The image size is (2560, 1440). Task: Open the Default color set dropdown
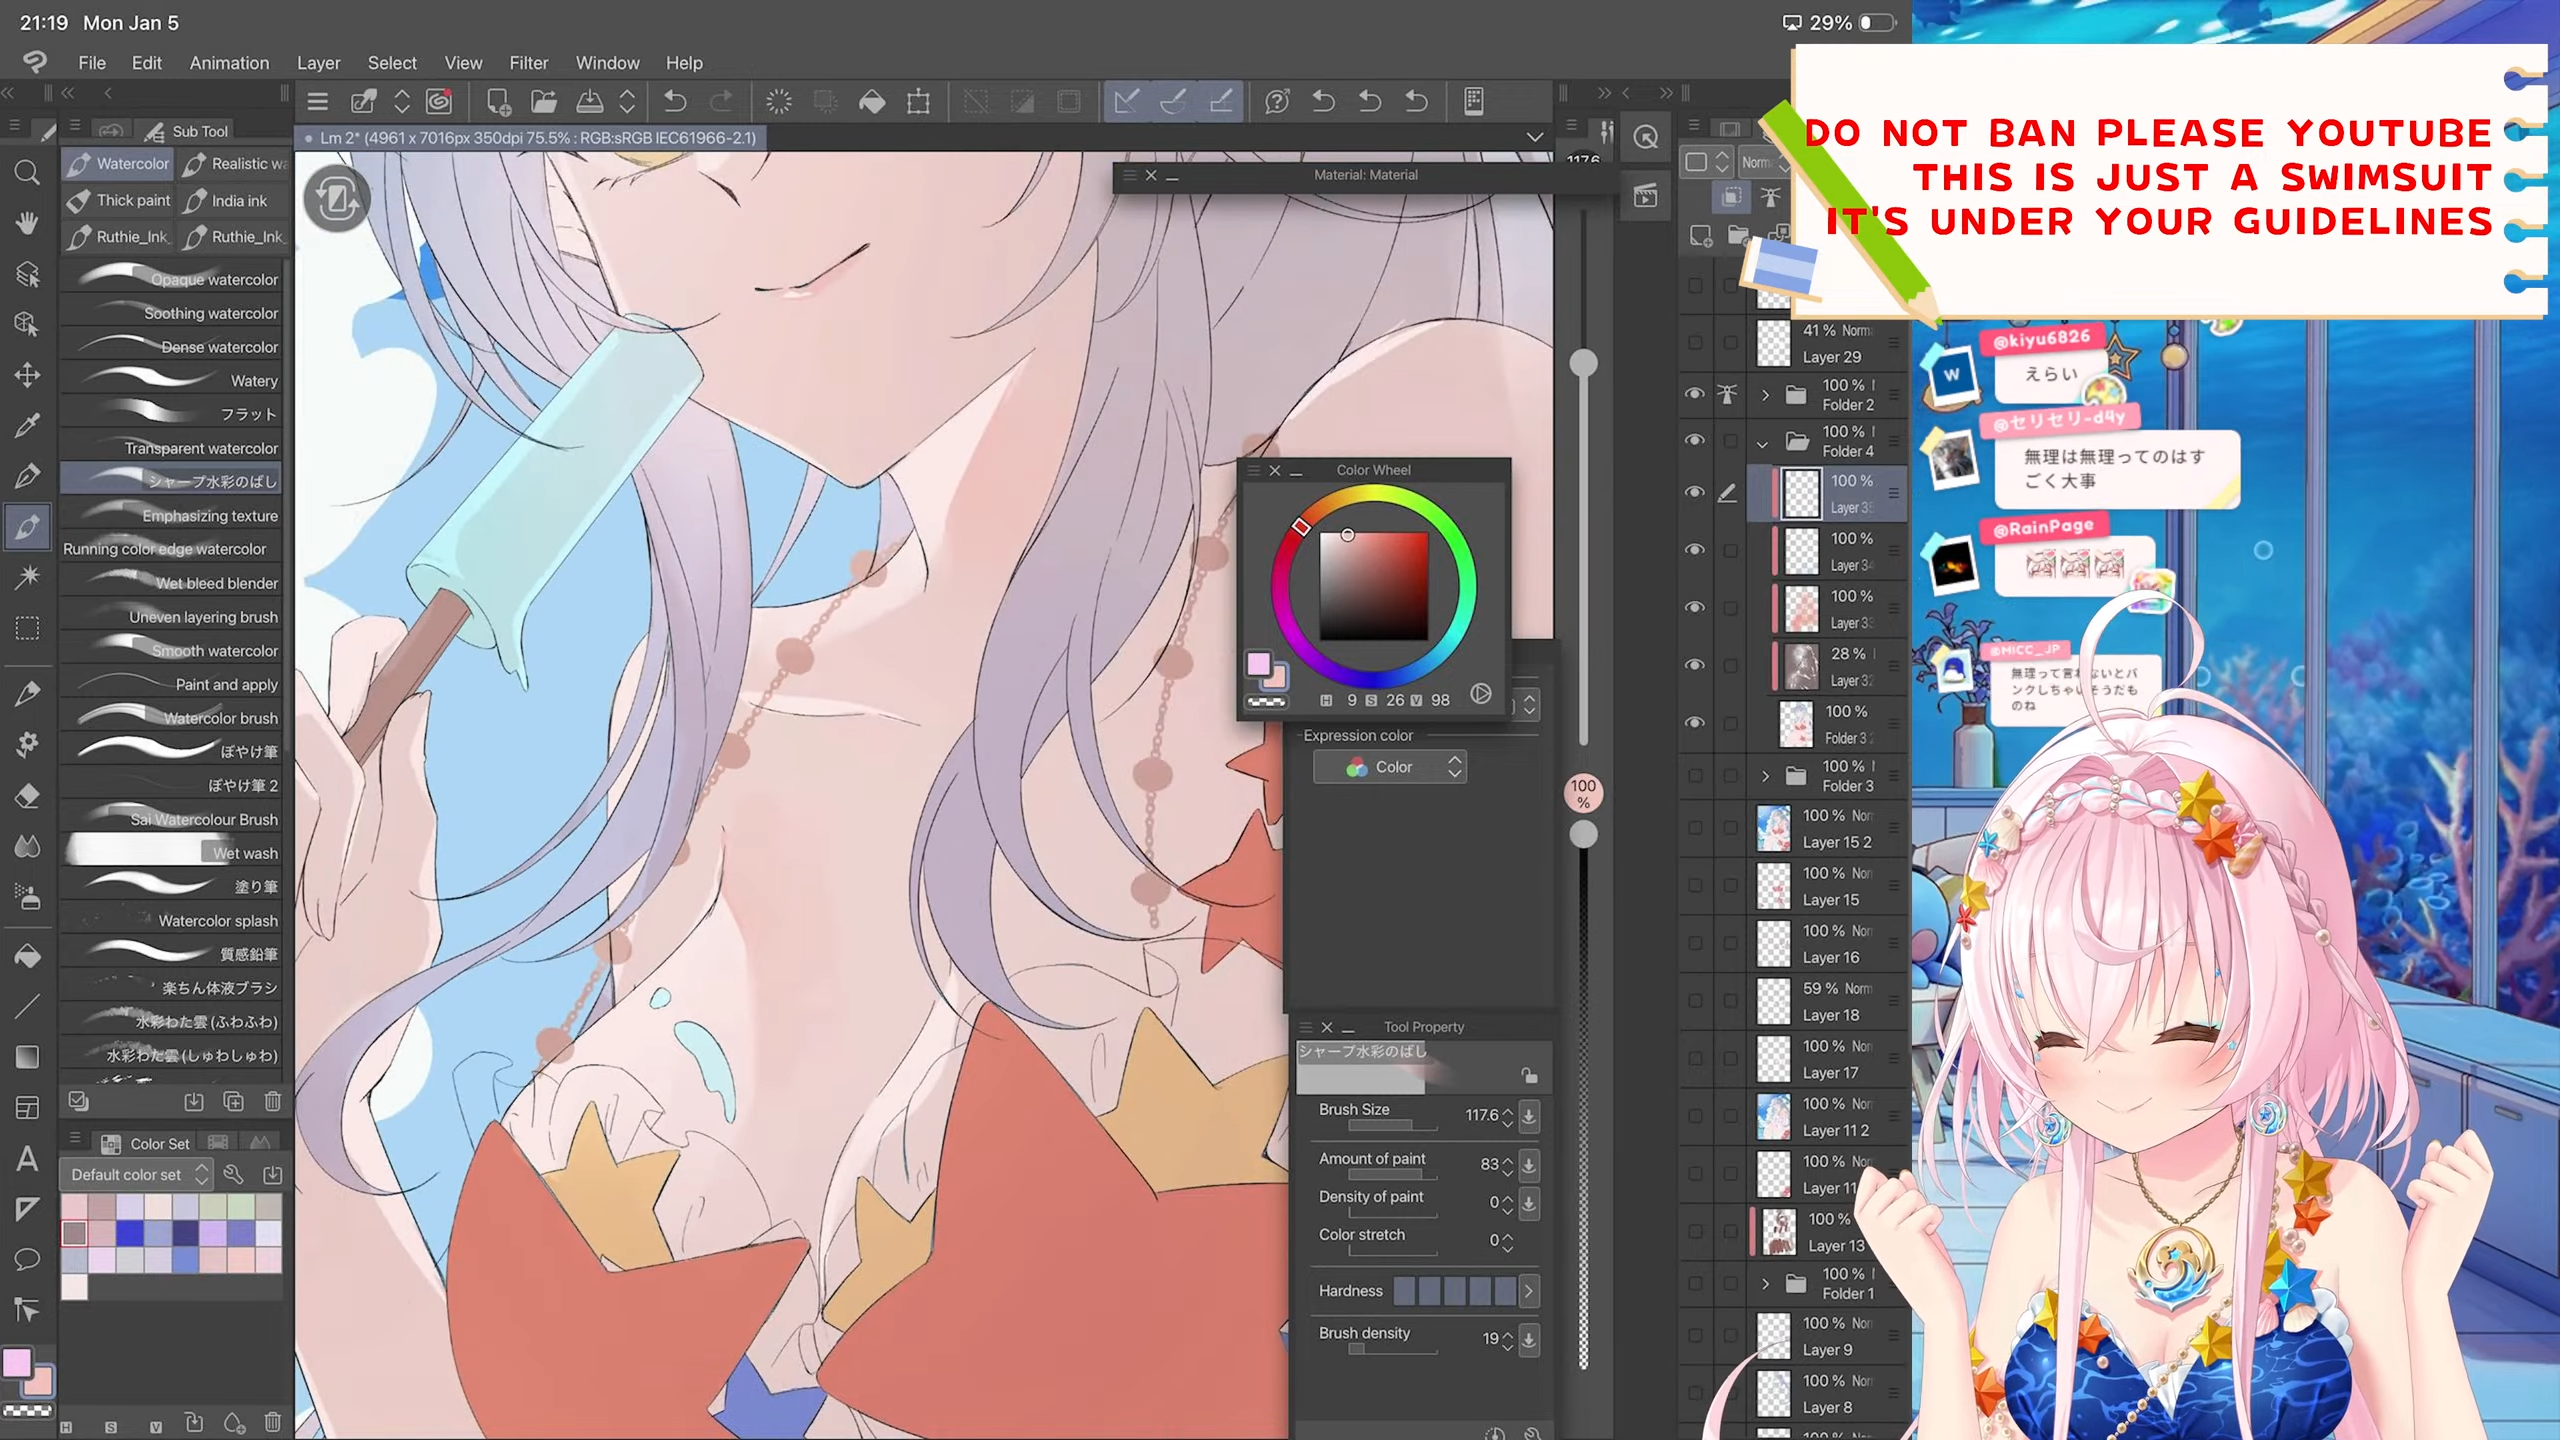[136, 1175]
